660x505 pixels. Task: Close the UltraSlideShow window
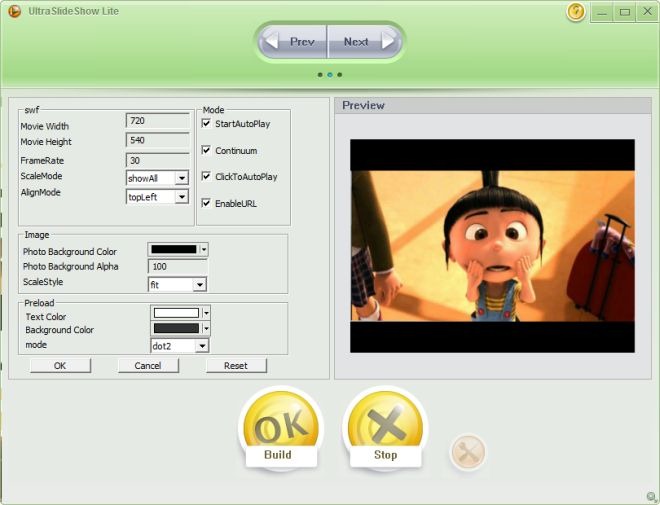(647, 12)
